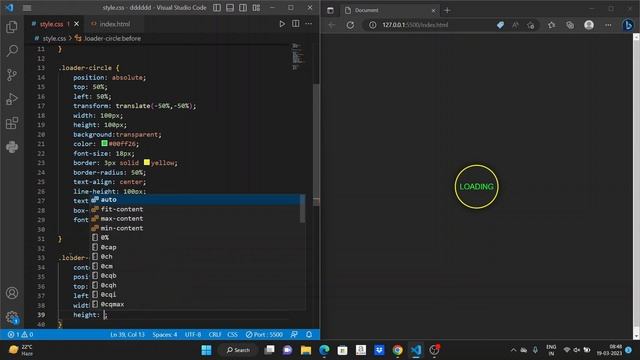Open the Accounts icon in activity bar

coord(12,293)
